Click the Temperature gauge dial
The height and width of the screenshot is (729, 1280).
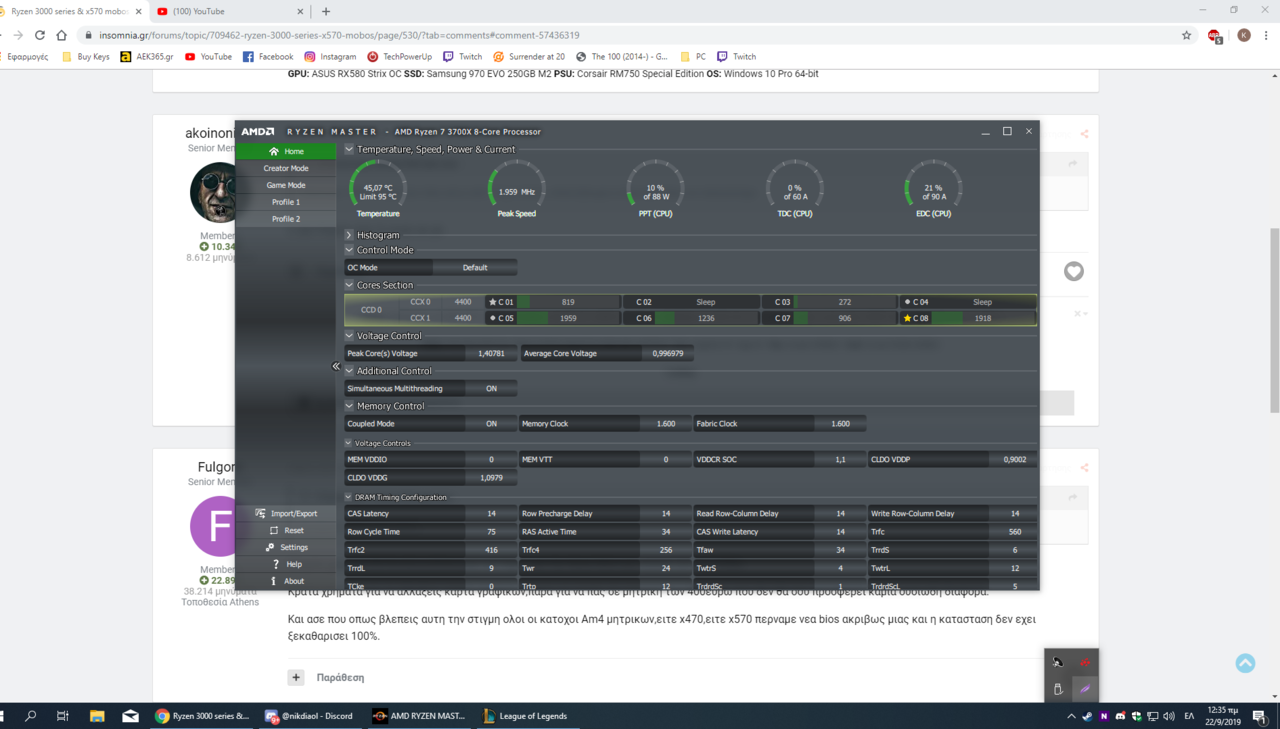(x=378, y=187)
